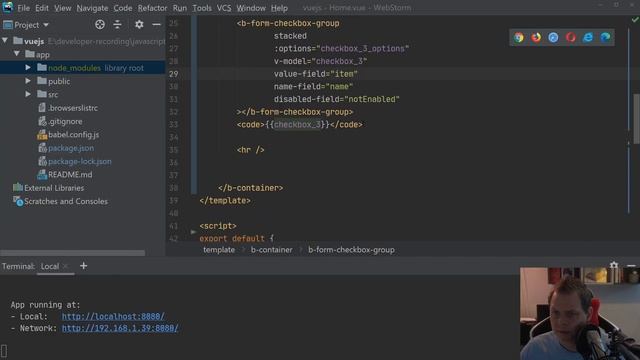Image resolution: width=640 pixels, height=360 pixels.
Task: Click the Project panel horizontal scrollbar
Action: tap(73, 253)
